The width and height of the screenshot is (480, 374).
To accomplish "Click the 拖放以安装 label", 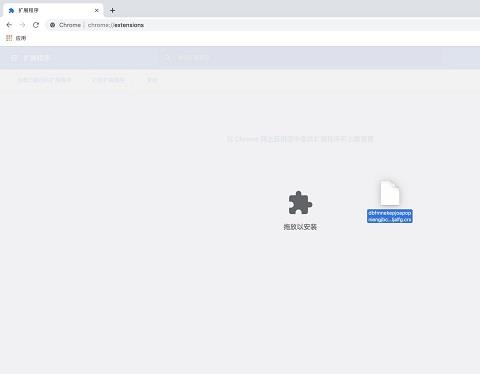I will pos(300,227).
